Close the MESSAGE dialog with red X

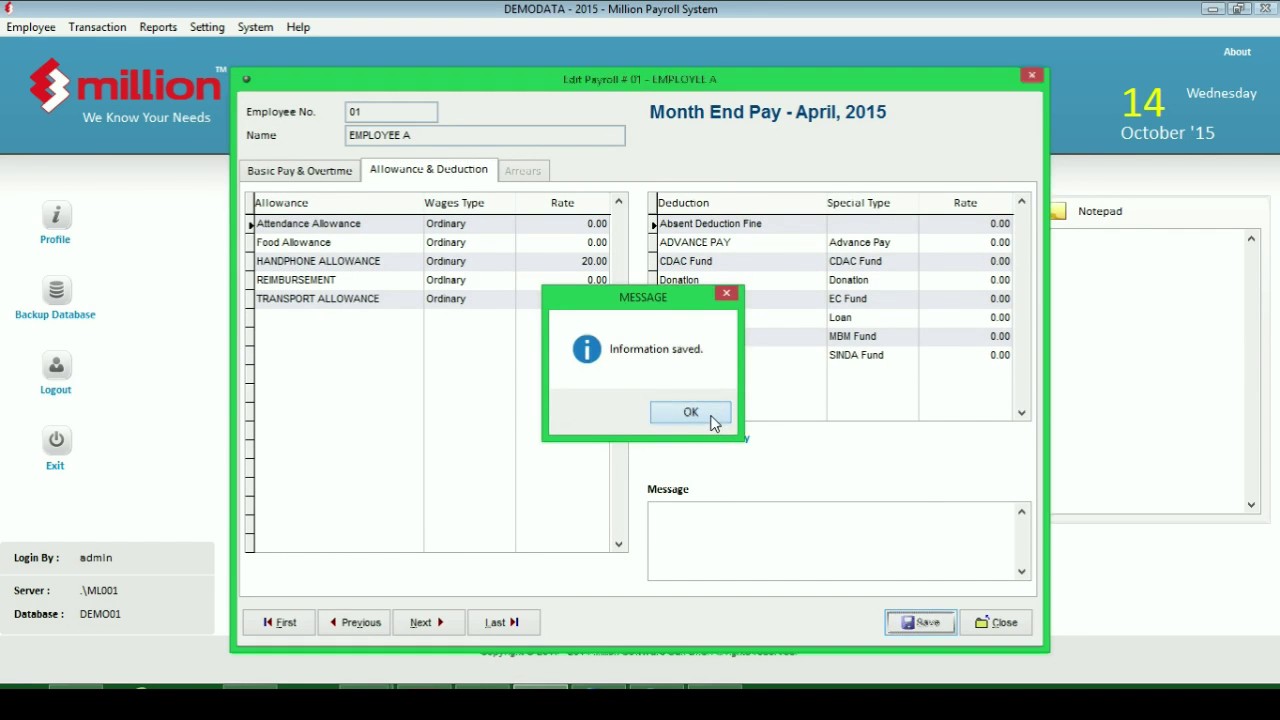click(727, 293)
